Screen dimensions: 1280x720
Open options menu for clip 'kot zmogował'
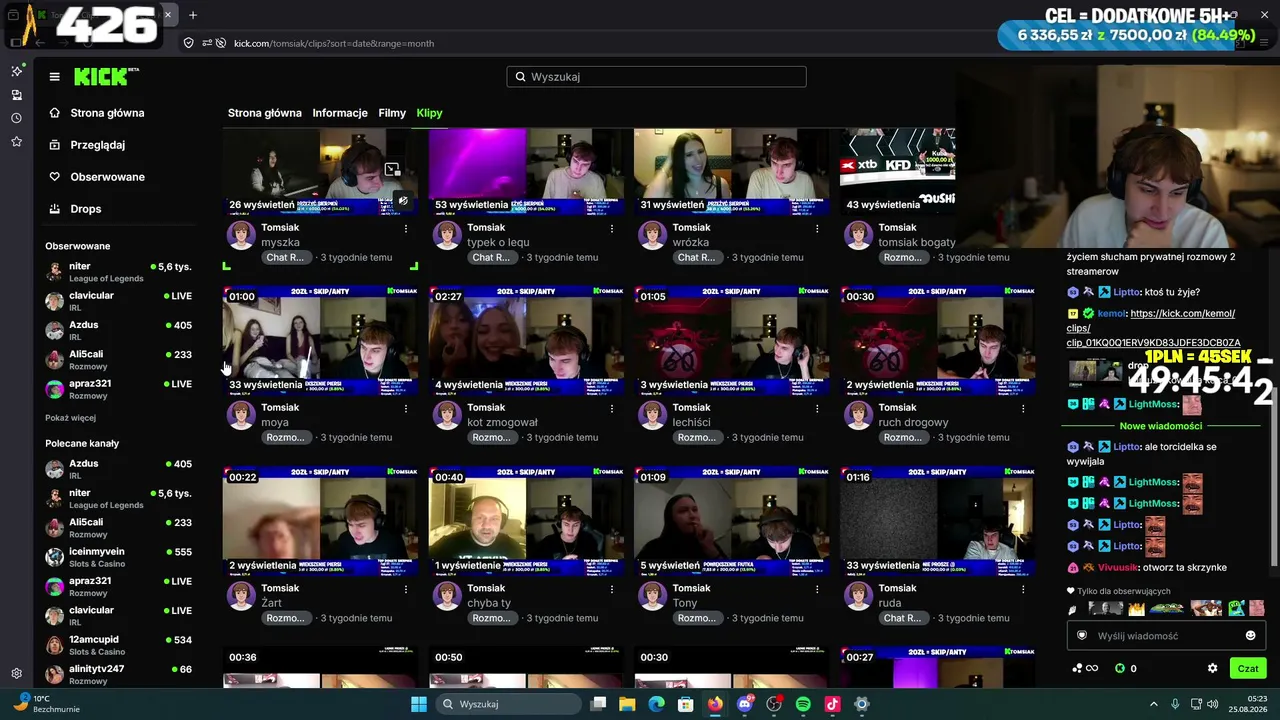pos(612,409)
